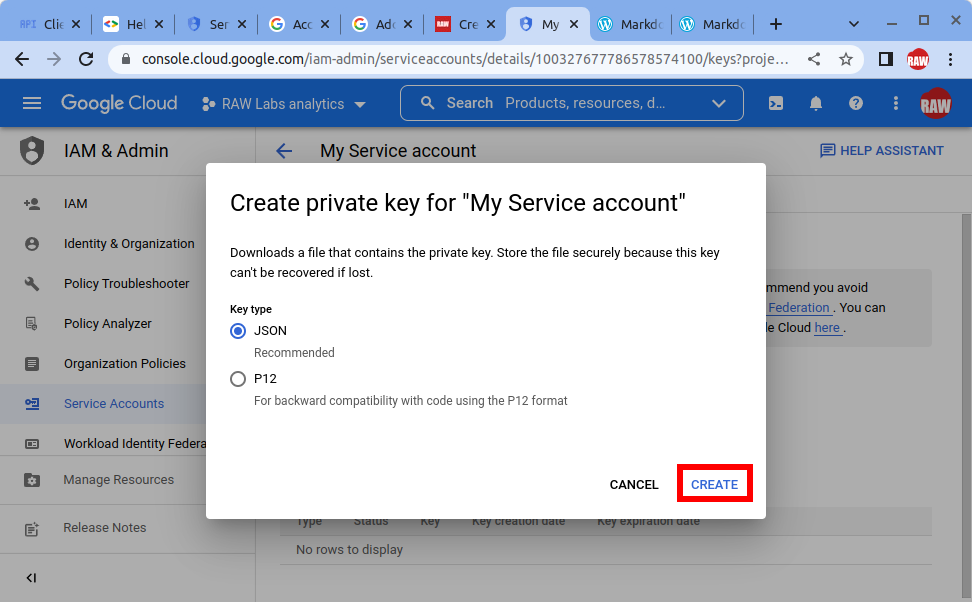Viewport: 972px width, 602px height.
Task: Click the Manage Resources folder-gear icon
Action: pos(32,480)
